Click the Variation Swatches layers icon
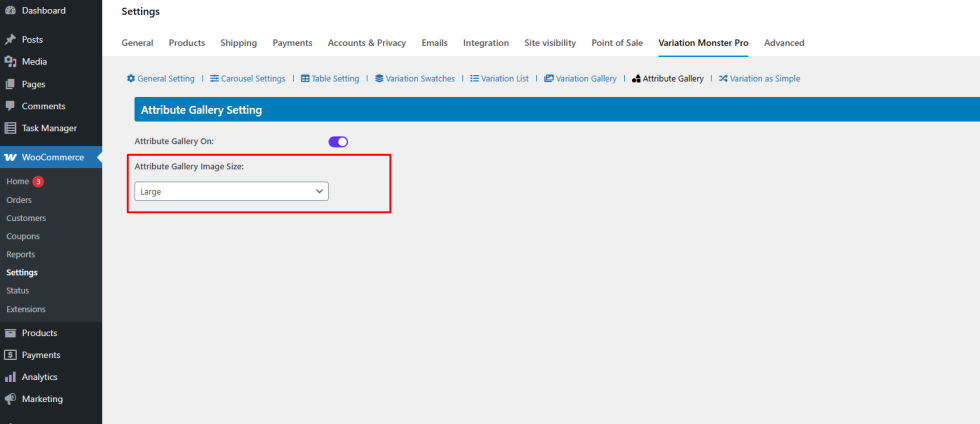The height and width of the screenshot is (424, 980). 379,78
